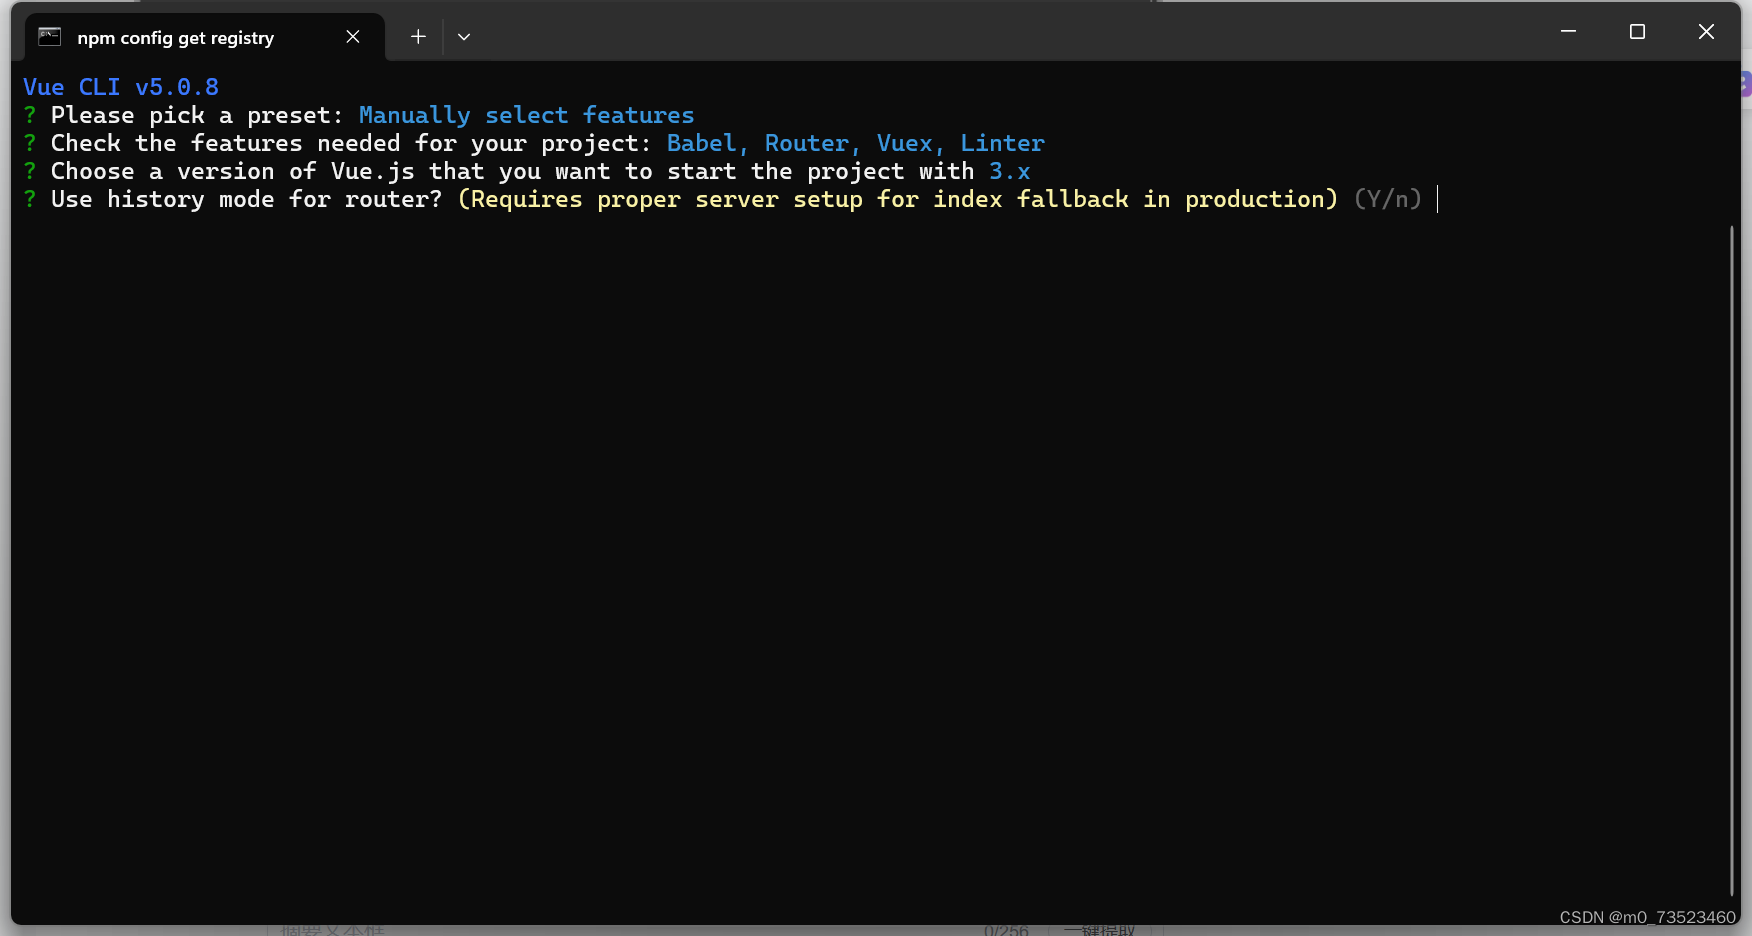Screen dimensions: 1752x936
Task: Click the CSDN watermark link
Action: click(x=1646, y=917)
